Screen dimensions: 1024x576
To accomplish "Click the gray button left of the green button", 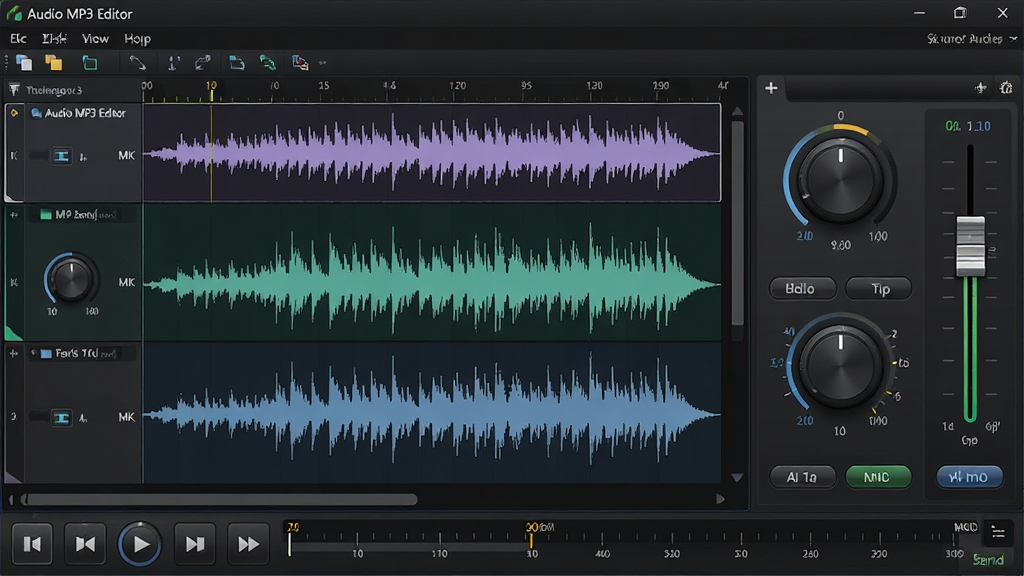I will 803,477.
